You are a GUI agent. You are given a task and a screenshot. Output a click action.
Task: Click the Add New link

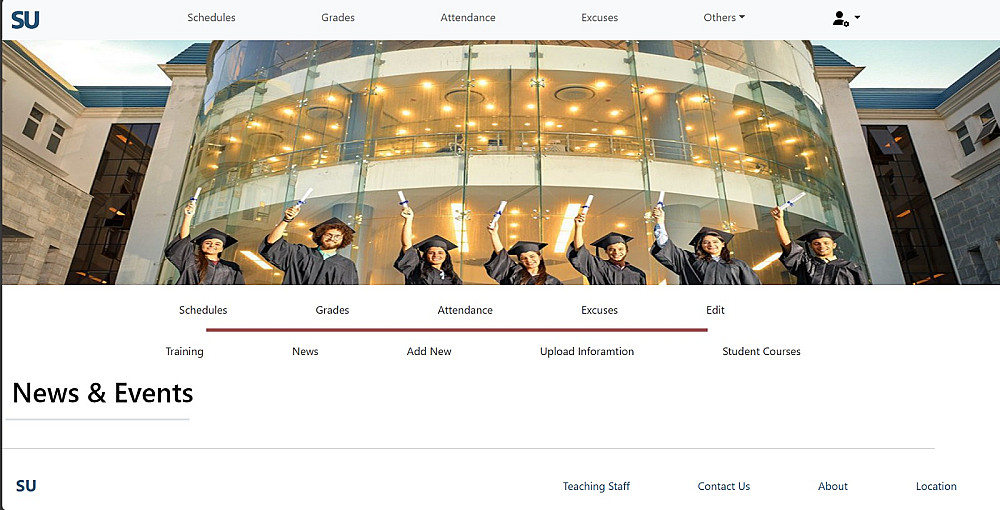tap(429, 351)
